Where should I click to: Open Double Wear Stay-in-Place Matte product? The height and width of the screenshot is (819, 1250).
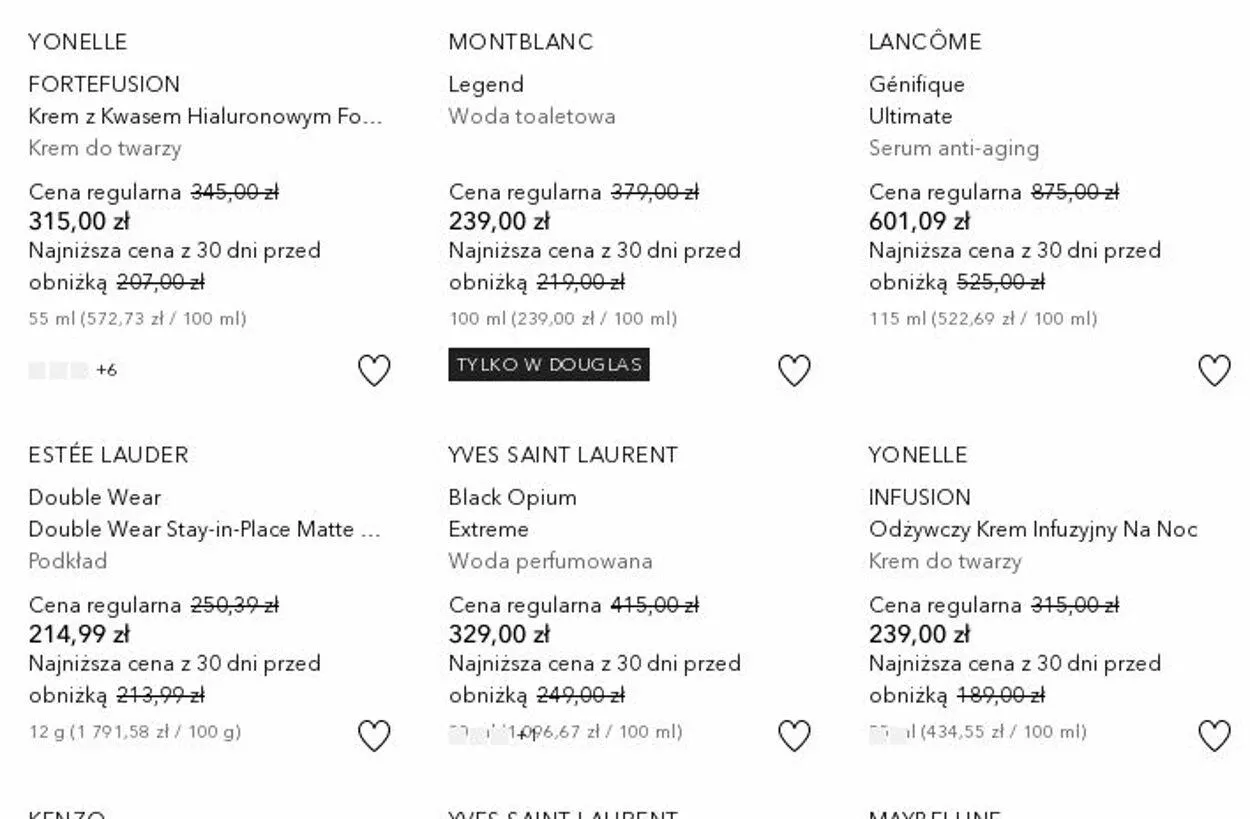click(x=204, y=529)
